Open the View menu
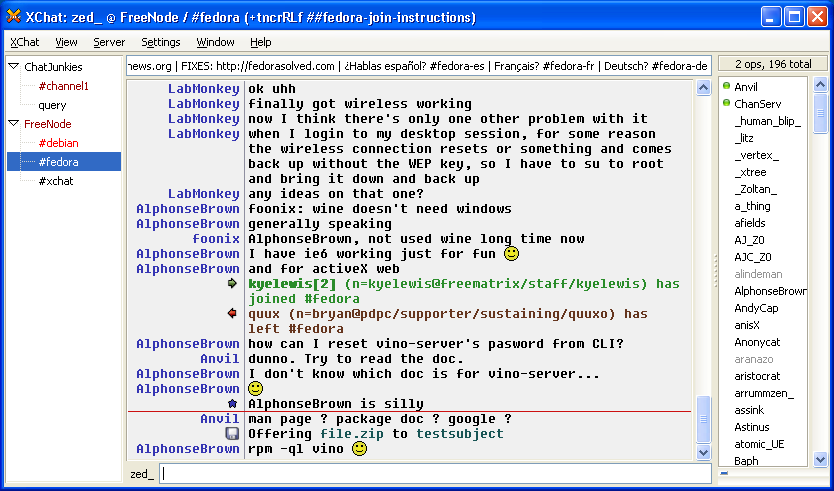This screenshot has width=834, height=491. 66,42
